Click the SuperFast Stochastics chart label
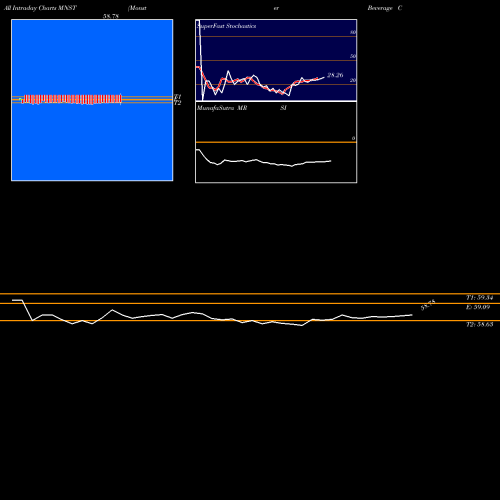The image size is (500, 500). click(226, 26)
